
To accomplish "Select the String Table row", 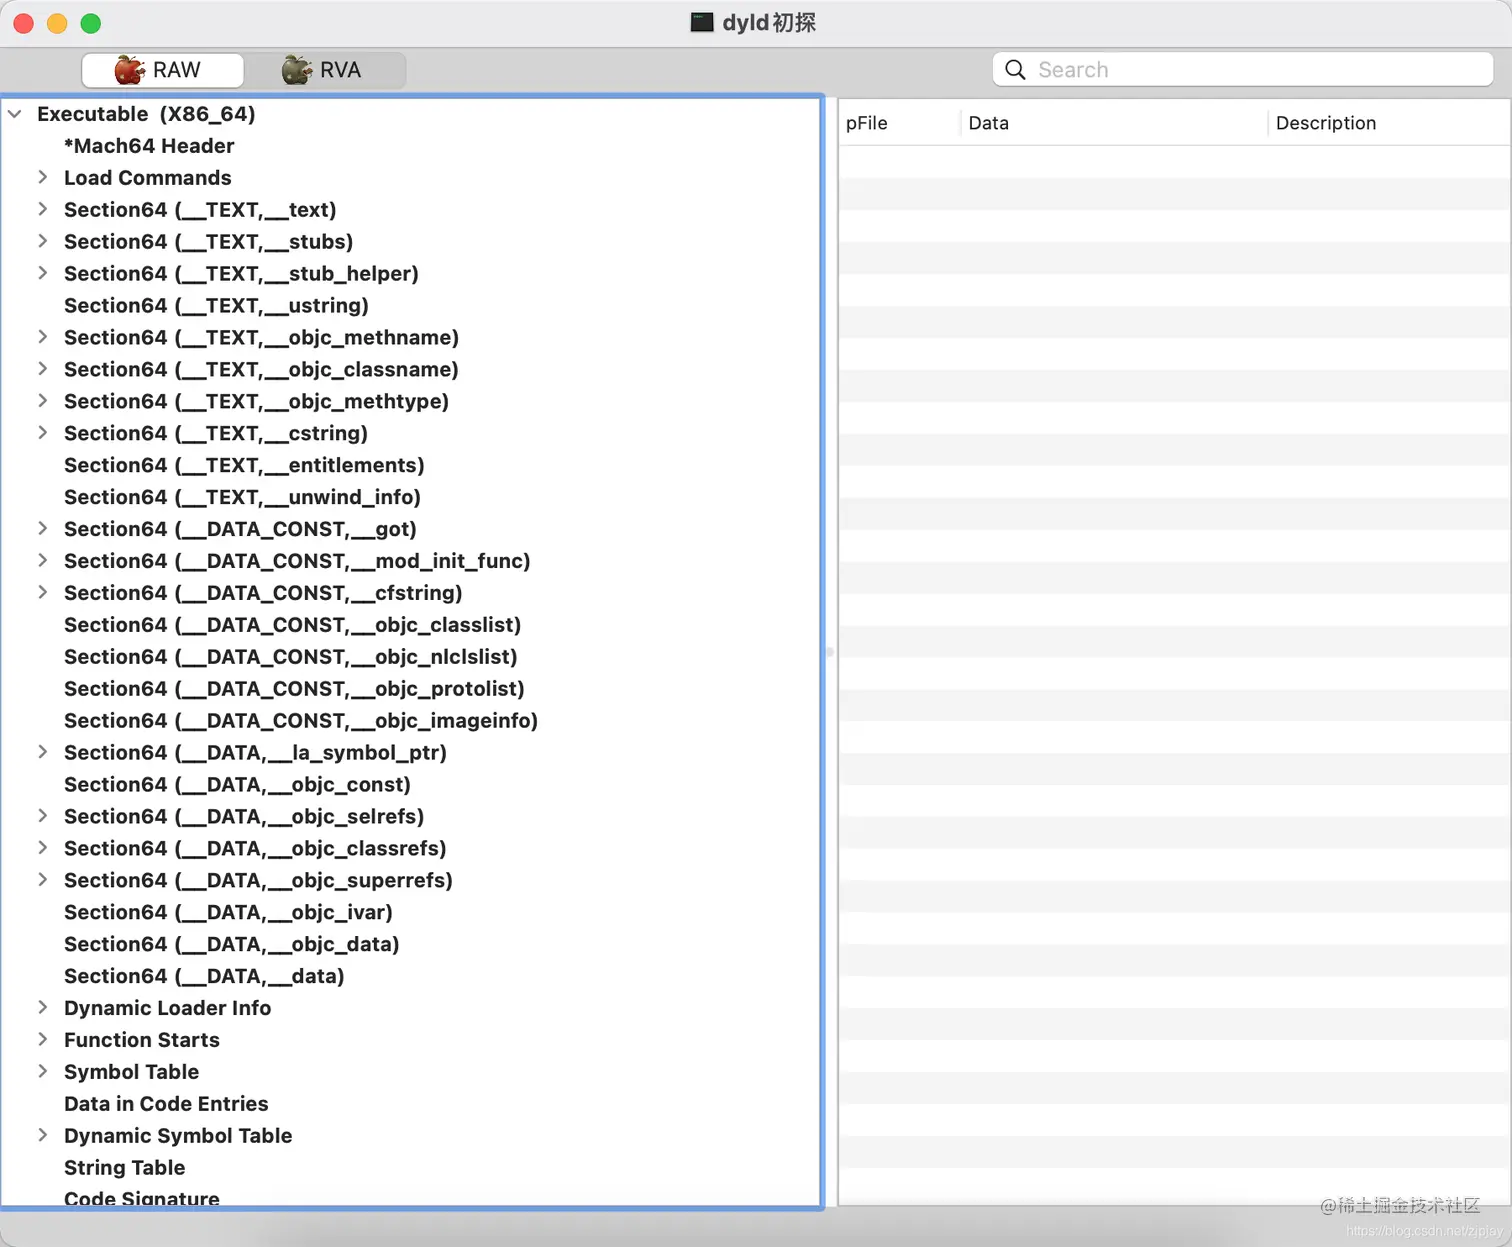I will (x=411, y=1168).
